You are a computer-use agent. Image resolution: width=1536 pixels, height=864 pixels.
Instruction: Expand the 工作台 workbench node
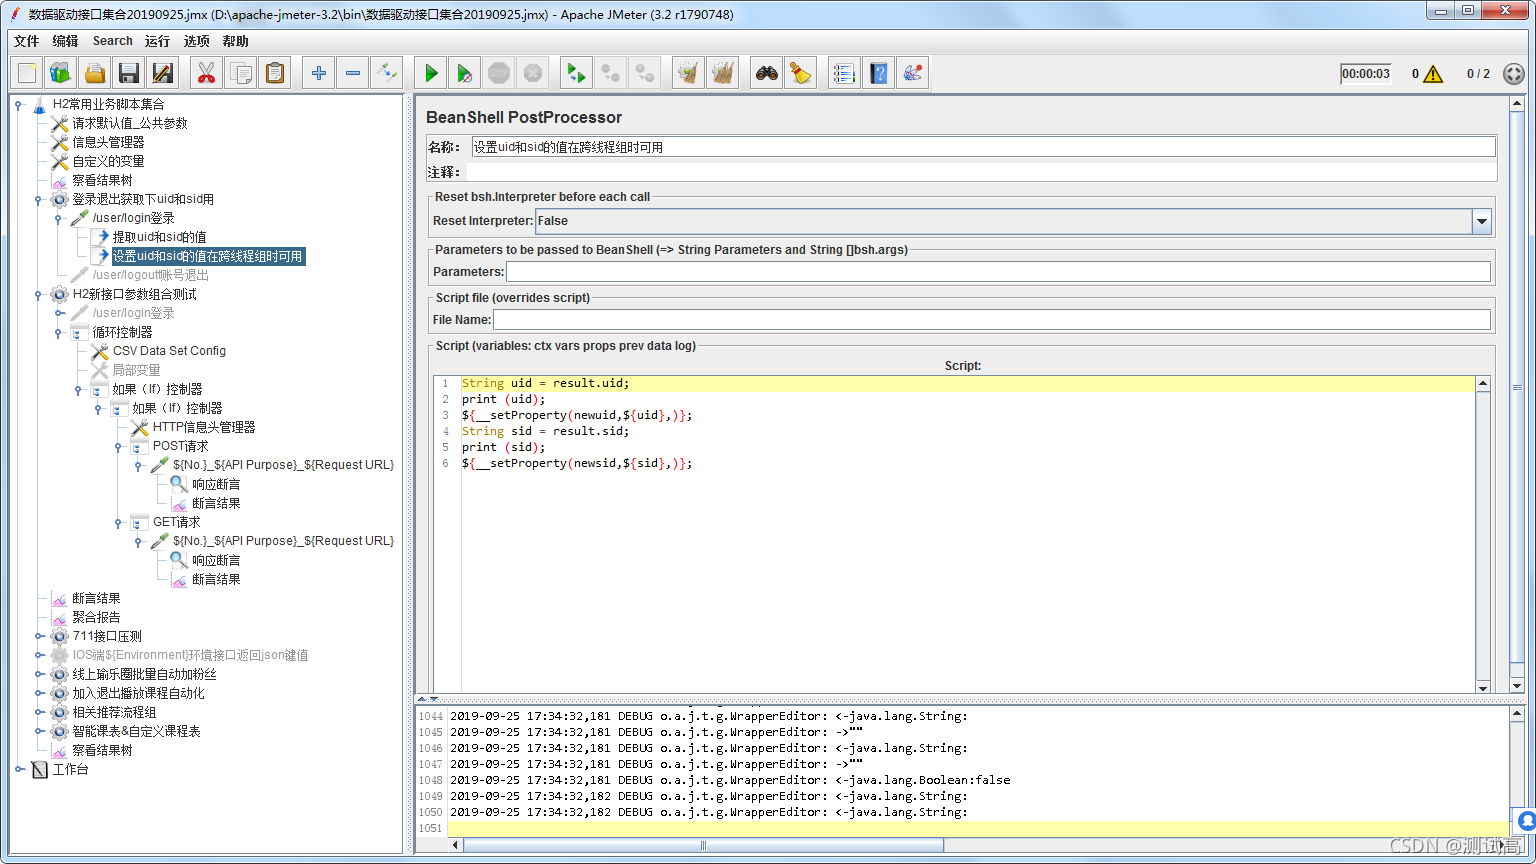coord(20,769)
